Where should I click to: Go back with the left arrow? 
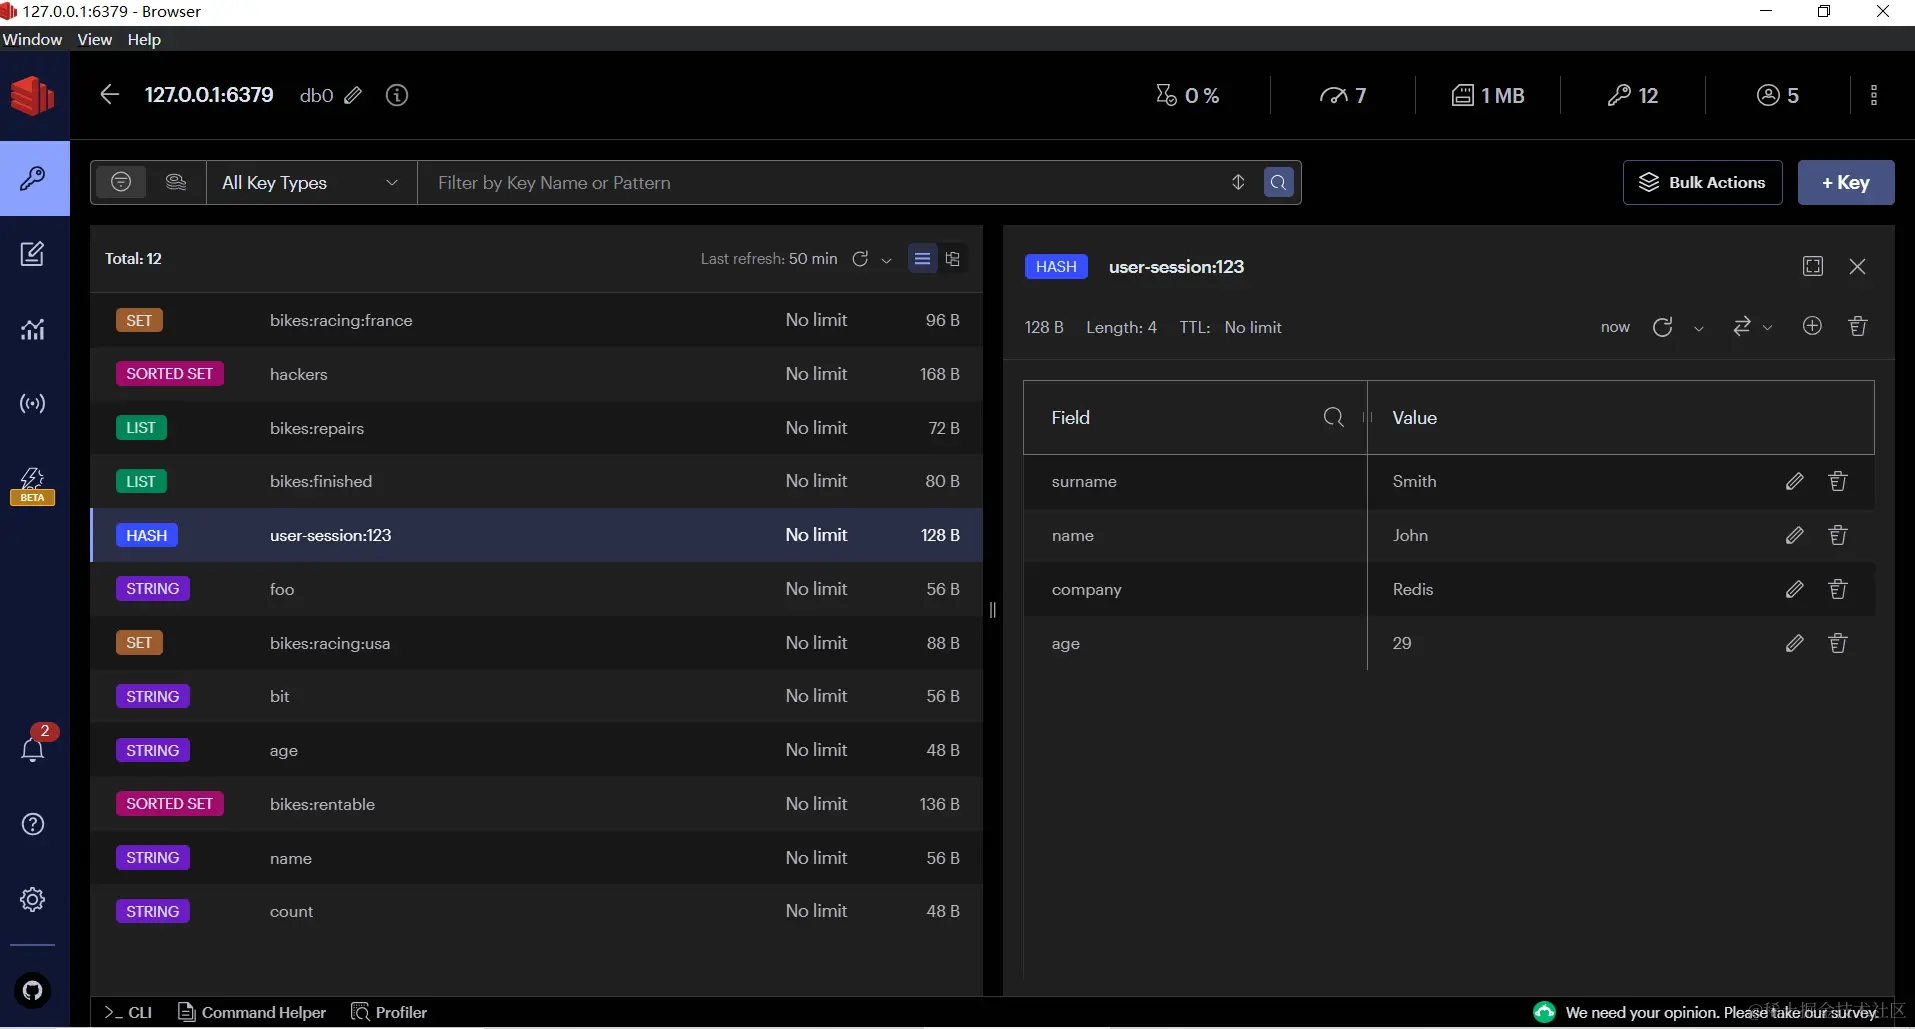(110, 95)
